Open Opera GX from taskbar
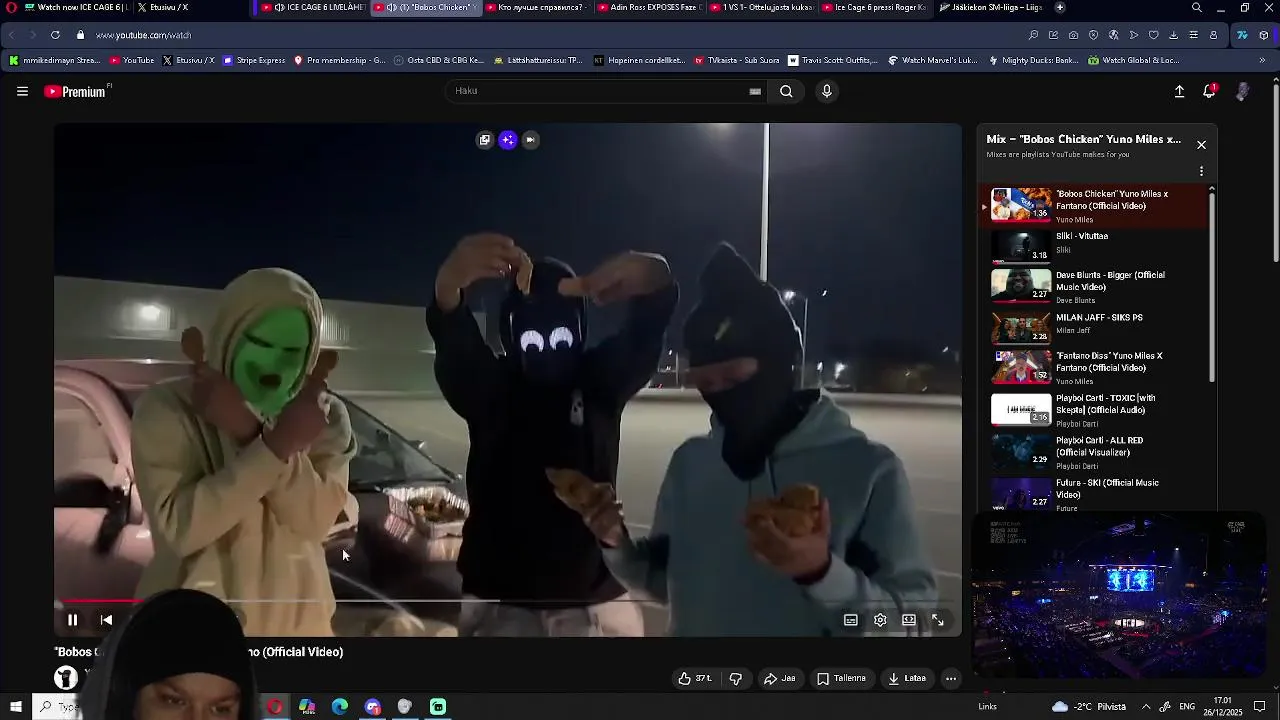1280x720 pixels. pos(274,707)
